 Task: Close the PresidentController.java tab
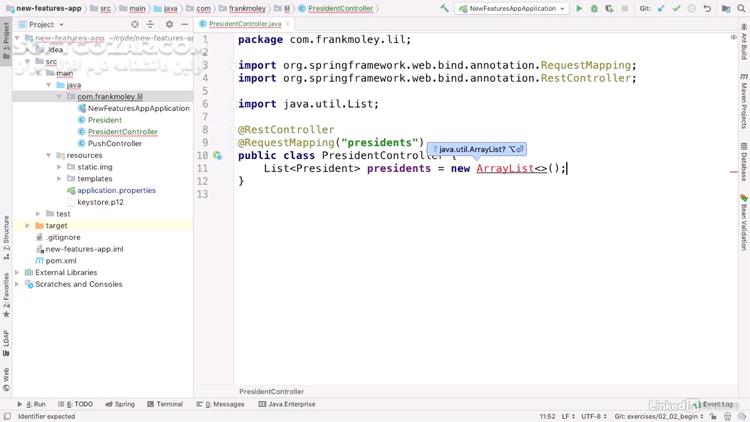pyautogui.click(x=287, y=24)
